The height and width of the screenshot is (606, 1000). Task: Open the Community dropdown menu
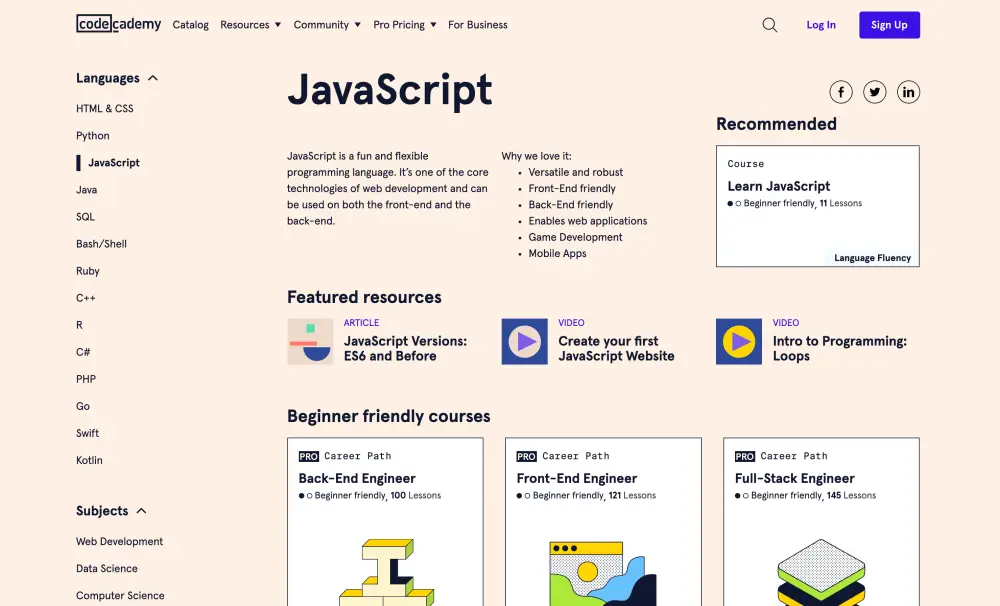326,24
